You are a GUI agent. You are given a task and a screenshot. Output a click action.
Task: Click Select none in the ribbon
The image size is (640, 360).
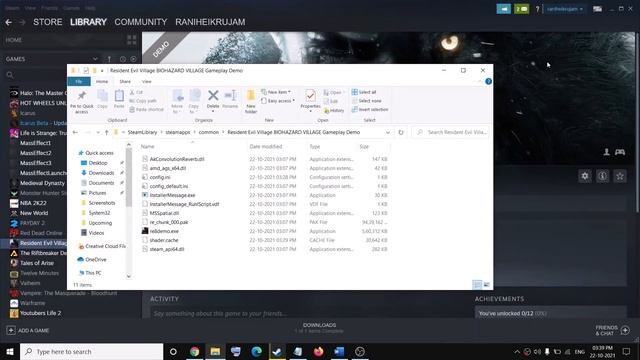[367, 101]
